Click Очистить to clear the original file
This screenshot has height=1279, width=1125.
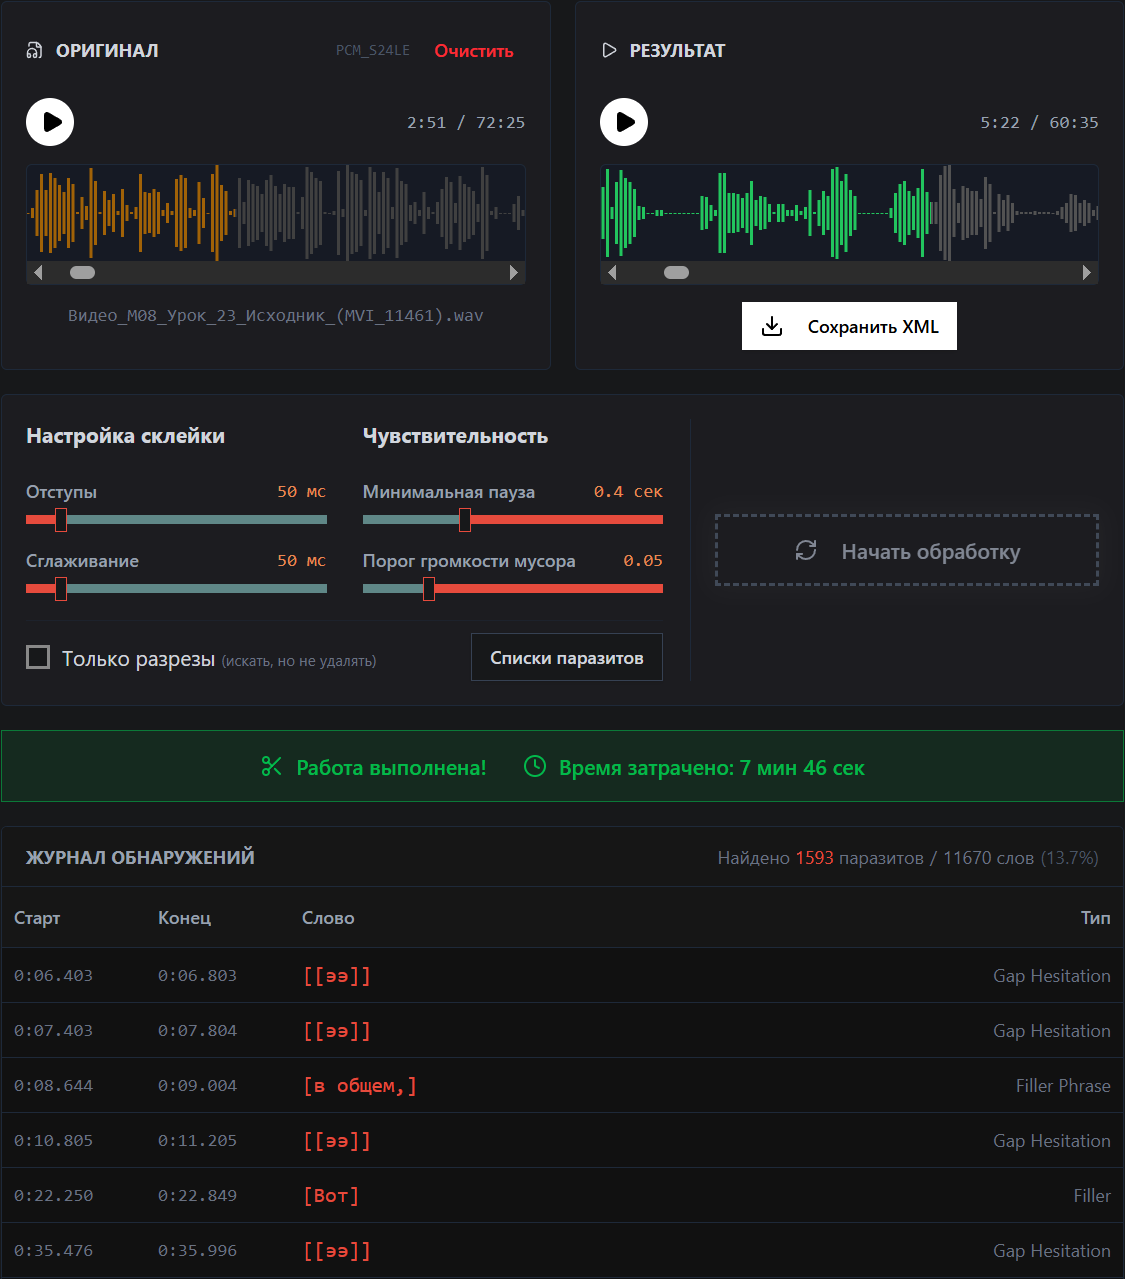473,50
